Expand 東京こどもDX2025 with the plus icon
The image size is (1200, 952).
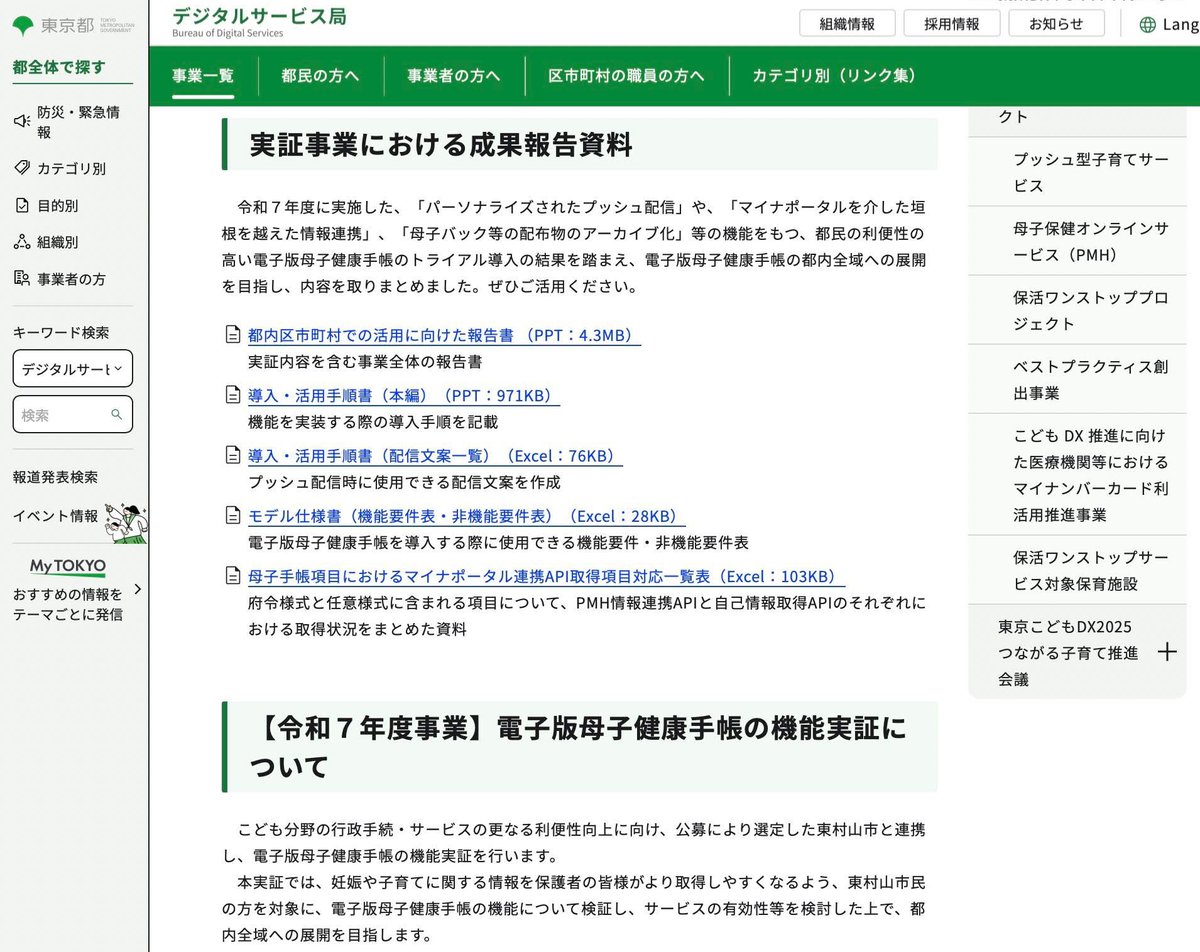1166,653
